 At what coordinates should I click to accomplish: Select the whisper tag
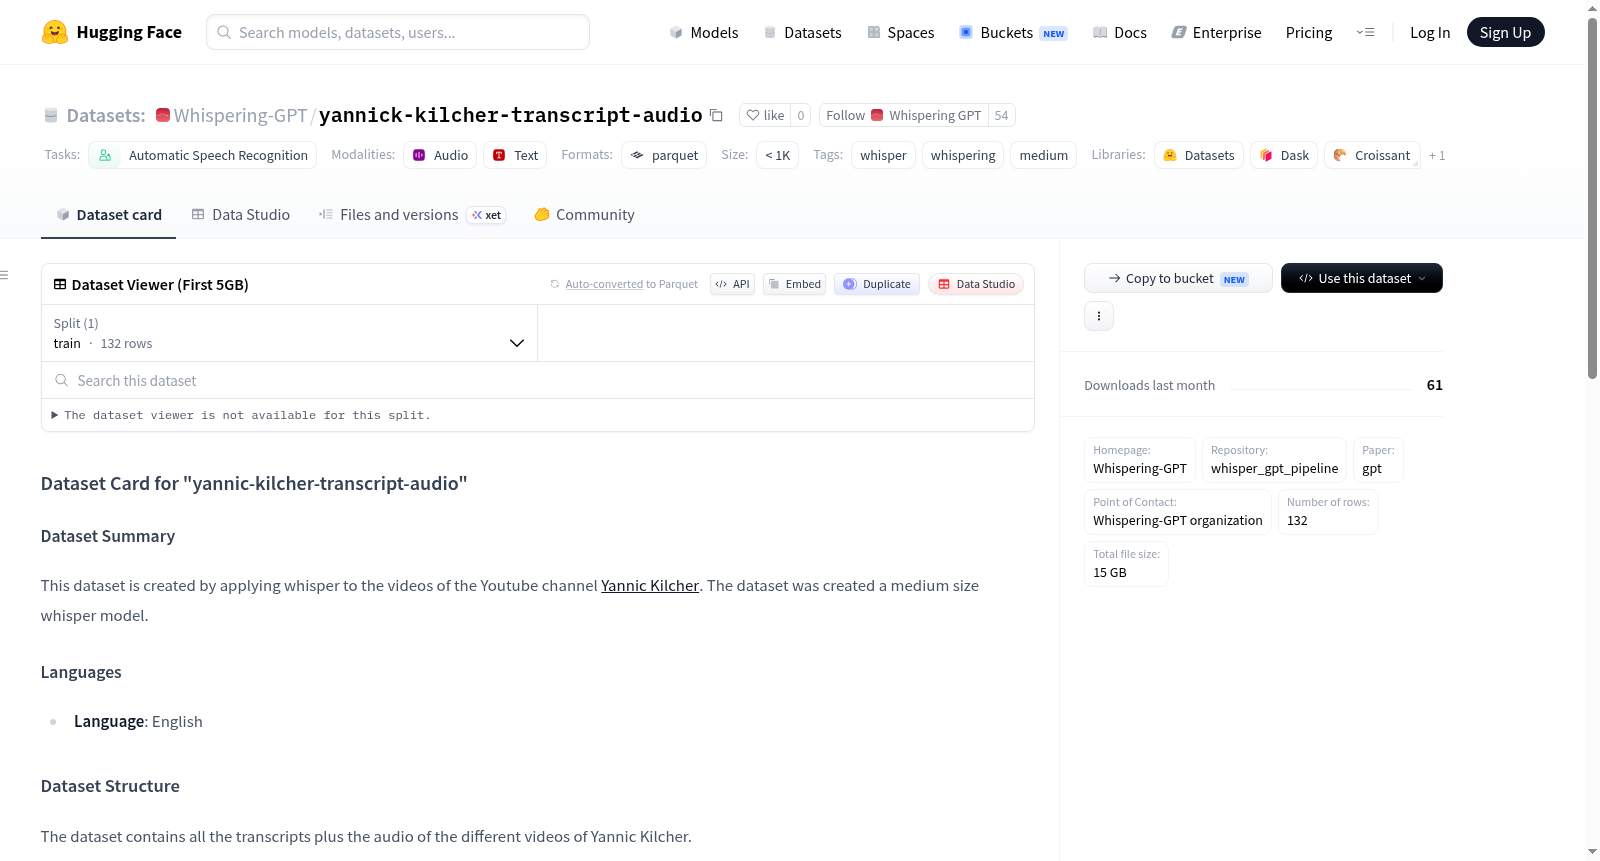[x=883, y=155]
